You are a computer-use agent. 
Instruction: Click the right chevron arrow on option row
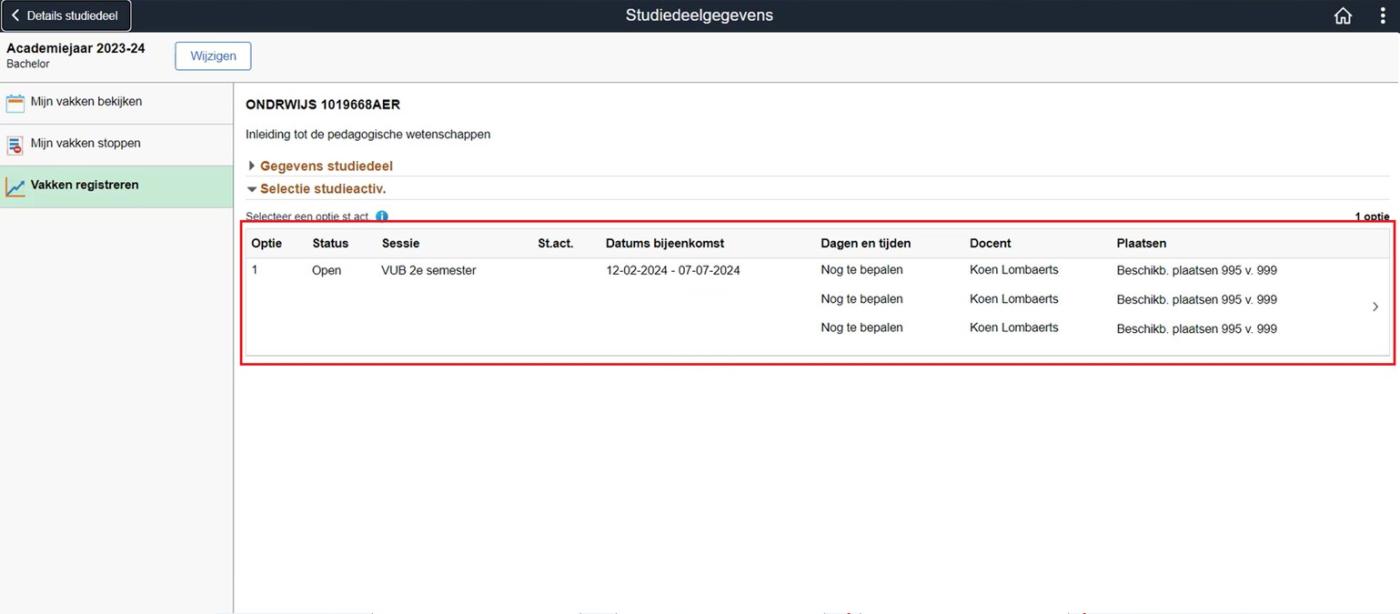click(x=1375, y=307)
